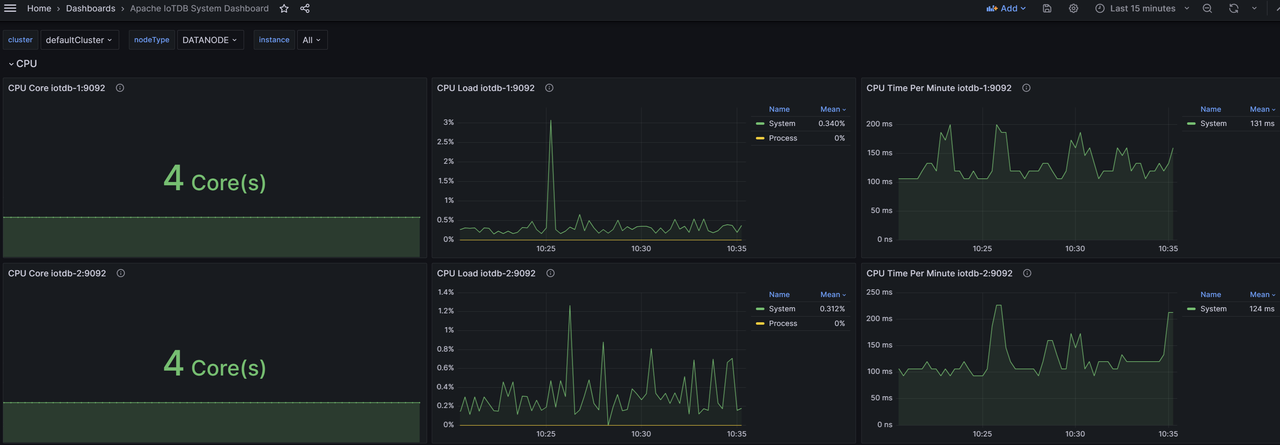Refresh the dashboard
This screenshot has height=445, width=1280.
pos(1233,8)
